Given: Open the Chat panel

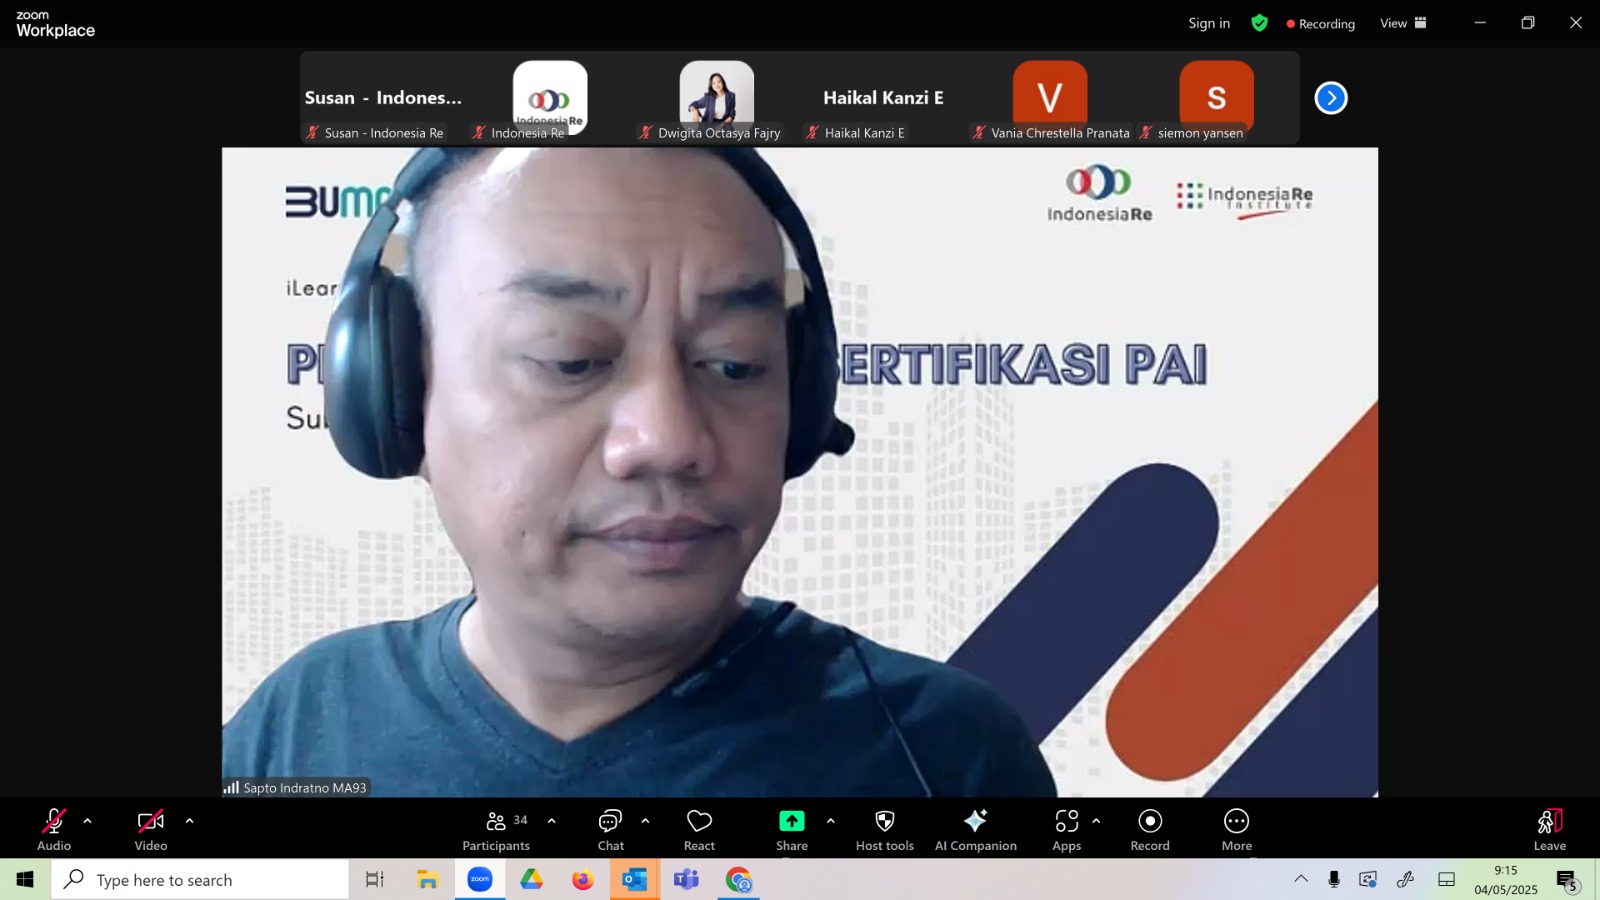Looking at the screenshot, I should 611,829.
